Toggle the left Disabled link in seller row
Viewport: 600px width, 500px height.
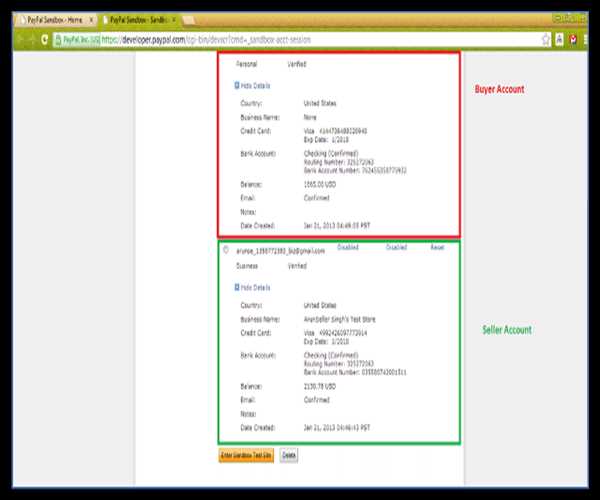pyautogui.click(x=348, y=246)
